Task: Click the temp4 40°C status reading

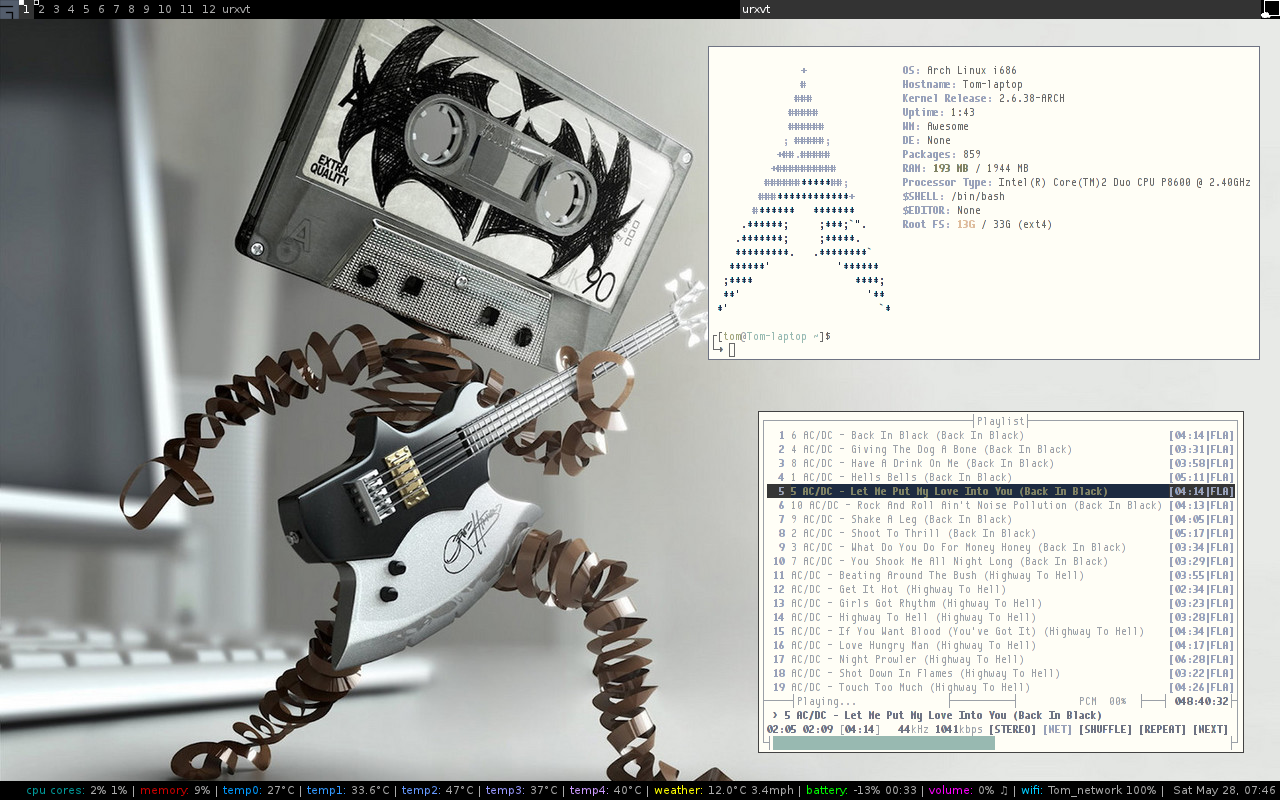Action: (606, 790)
